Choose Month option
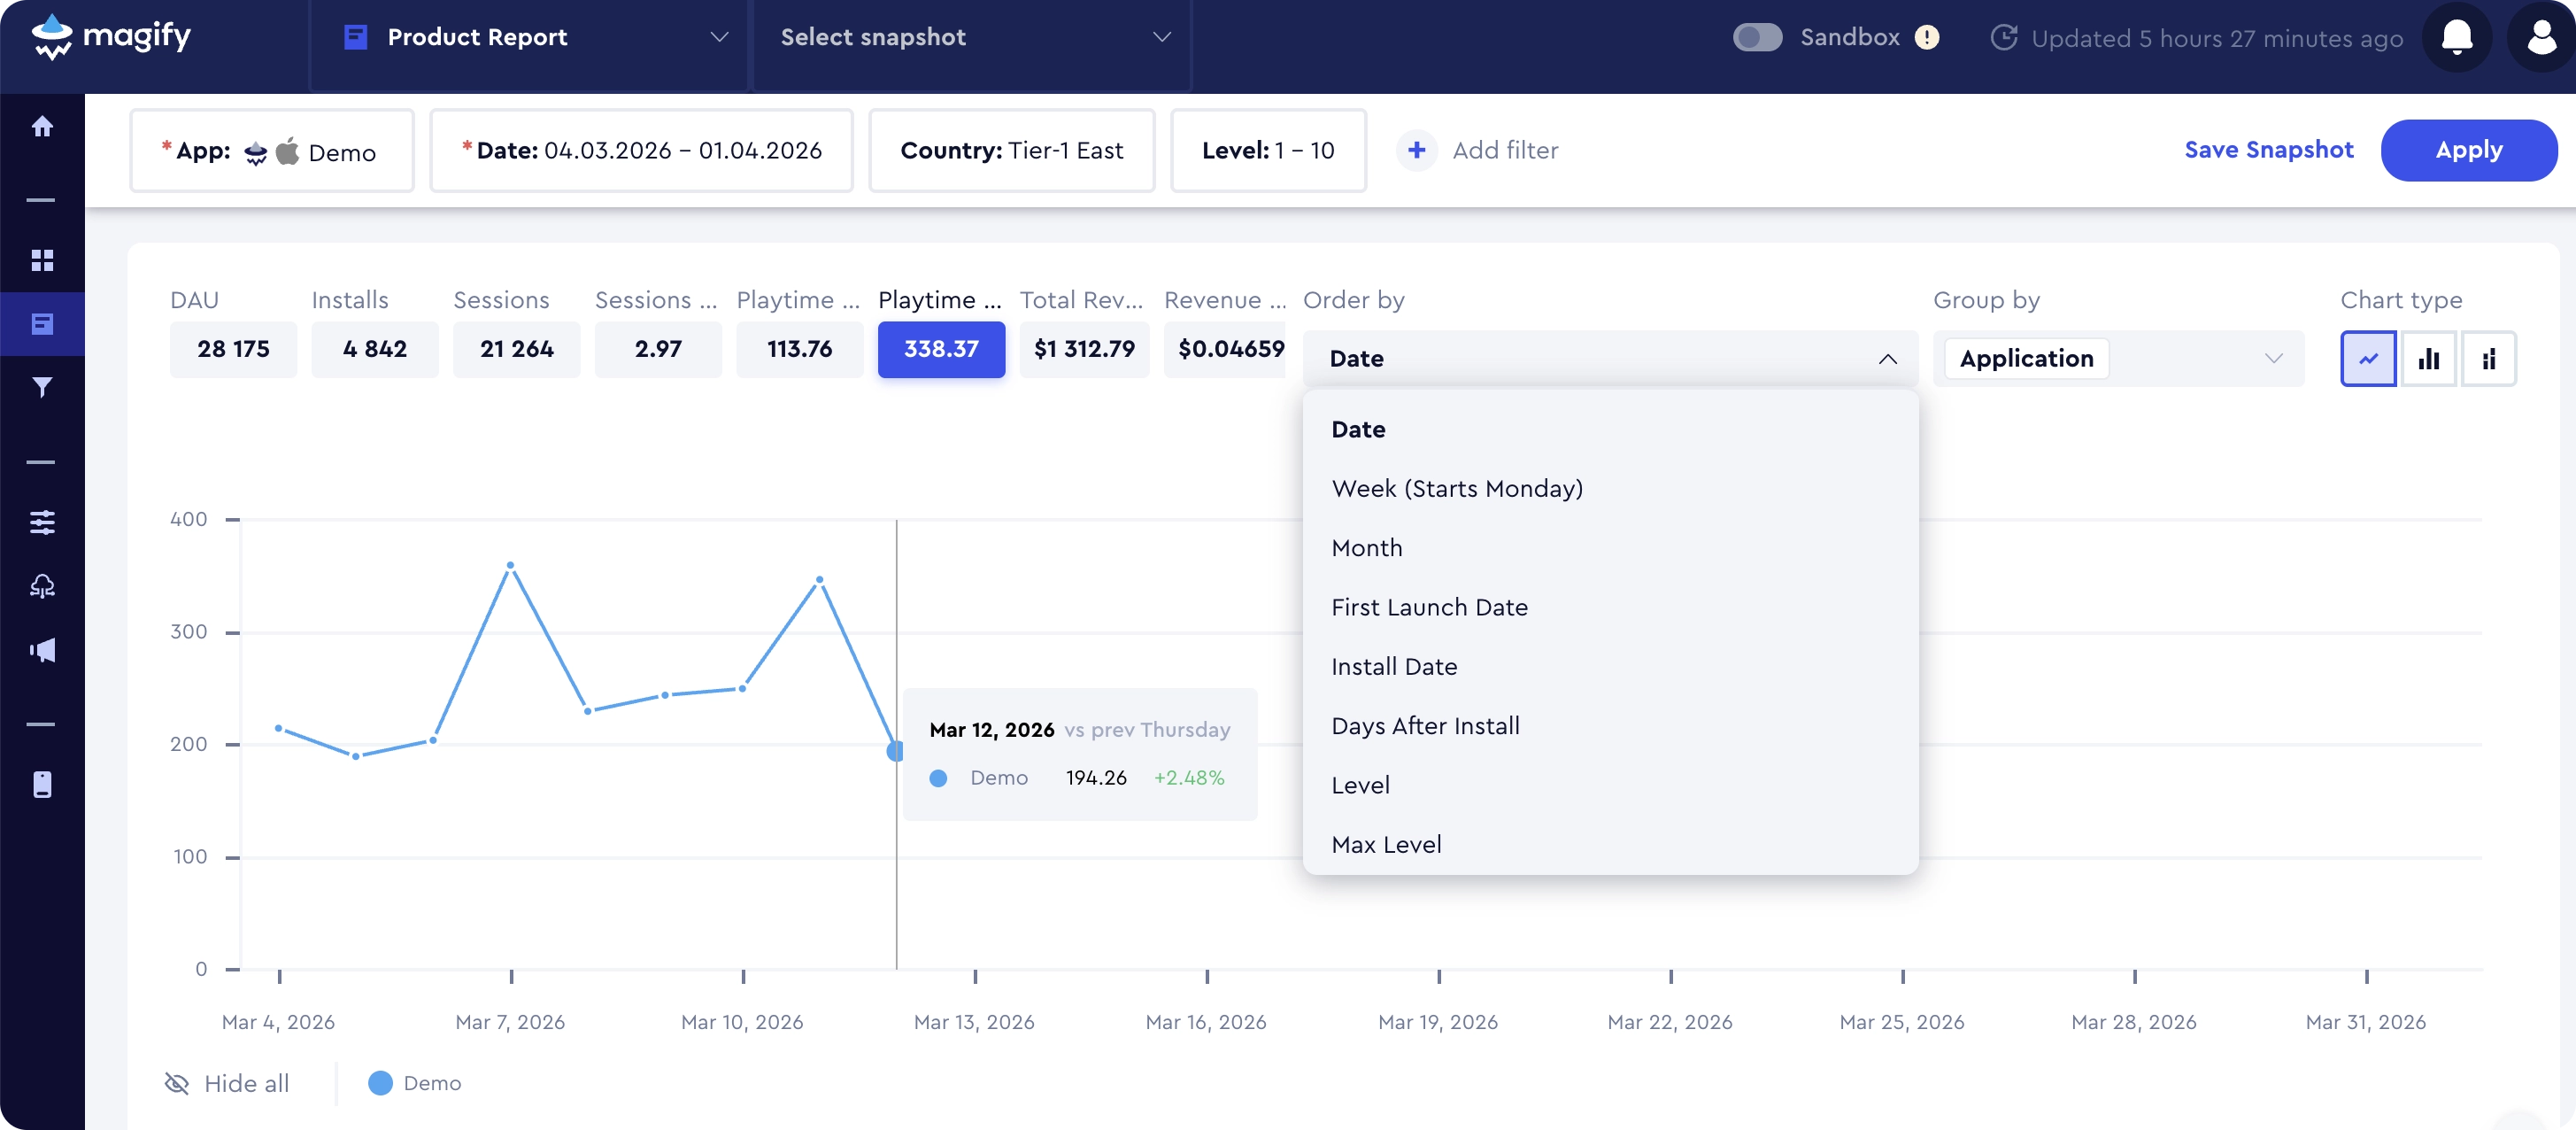This screenshot has width=2576, height=1130. pos(1610,547)
